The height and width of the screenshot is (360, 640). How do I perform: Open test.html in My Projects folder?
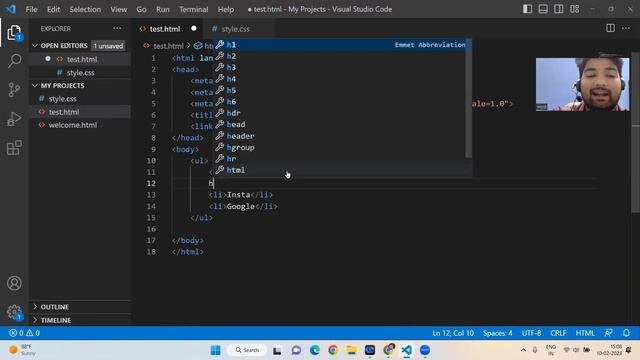point(80,112)
